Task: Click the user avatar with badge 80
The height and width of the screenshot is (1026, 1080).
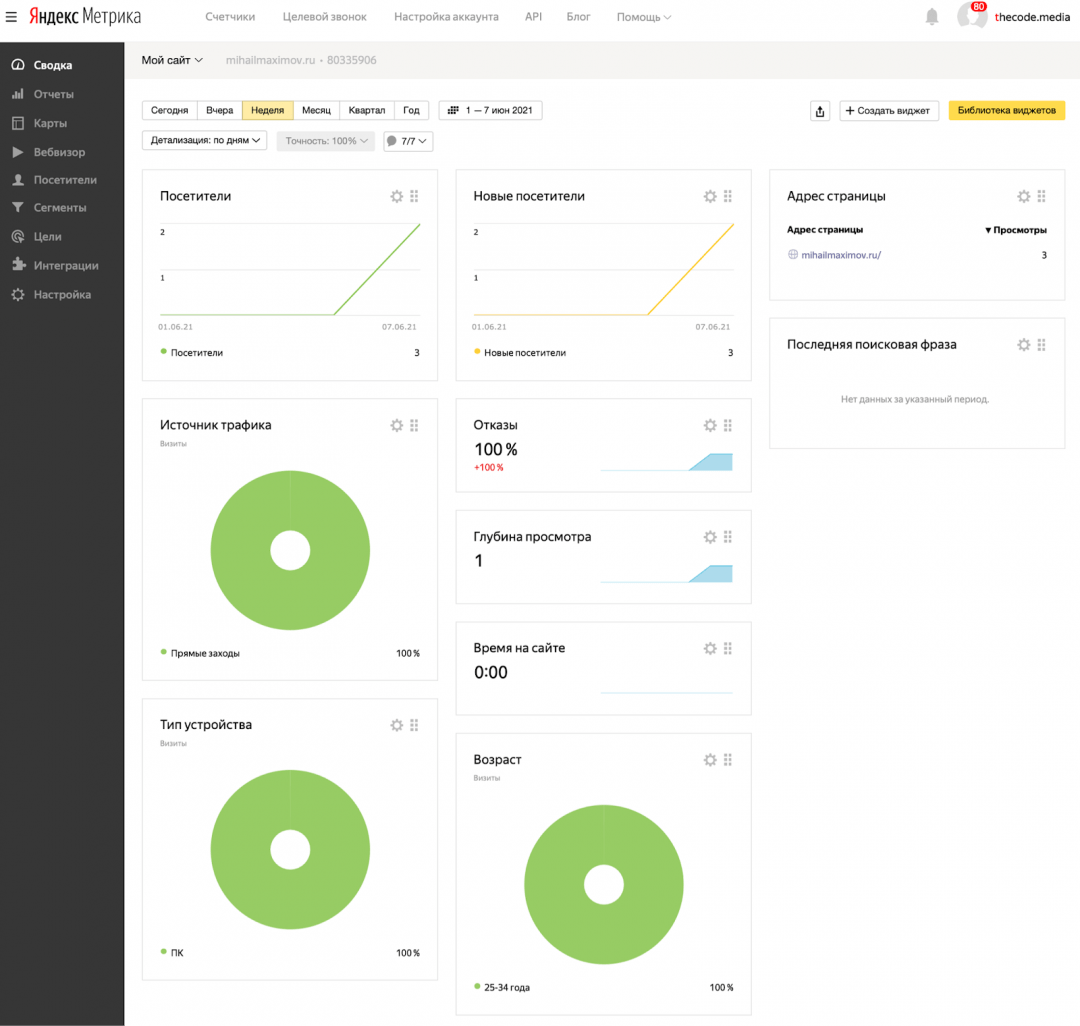Action: click(971, 17)
